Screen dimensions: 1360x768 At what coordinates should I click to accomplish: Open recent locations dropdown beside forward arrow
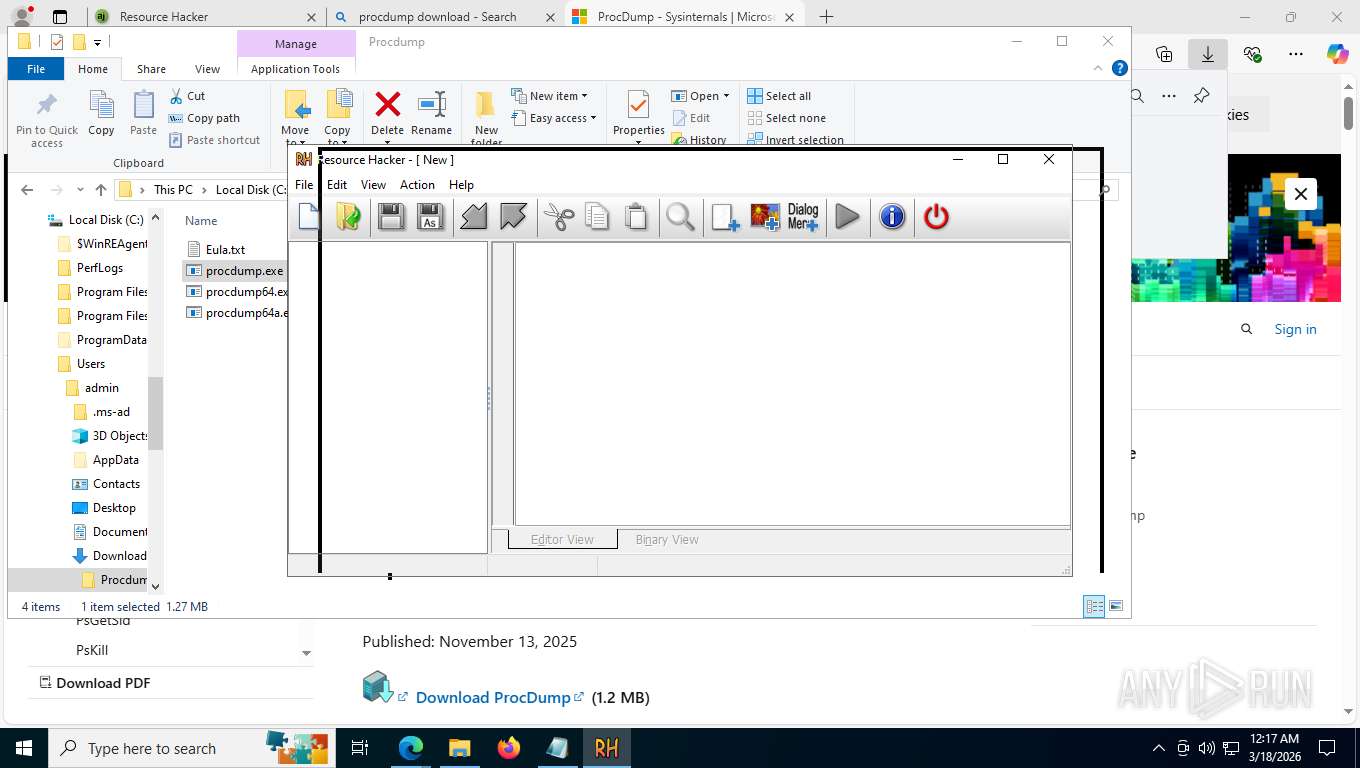[80, 190]
